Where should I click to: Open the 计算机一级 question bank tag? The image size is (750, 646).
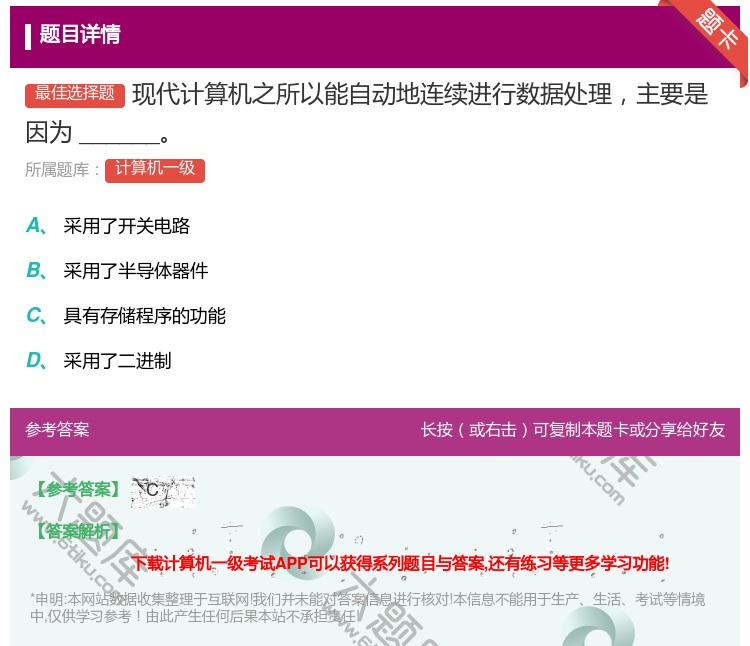click(155, 170)
